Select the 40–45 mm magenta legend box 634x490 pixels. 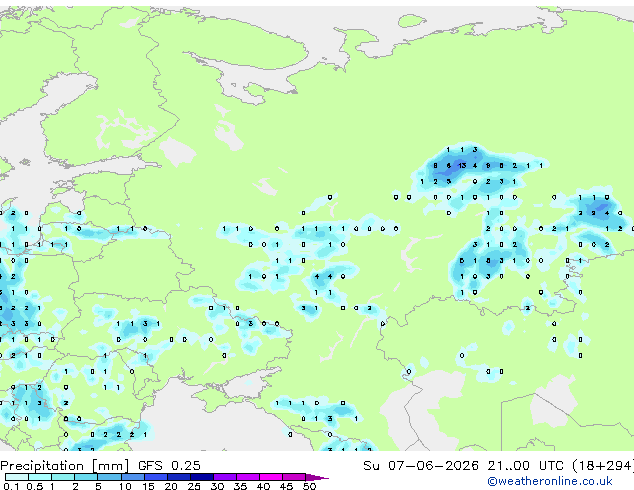pos(271,477)
